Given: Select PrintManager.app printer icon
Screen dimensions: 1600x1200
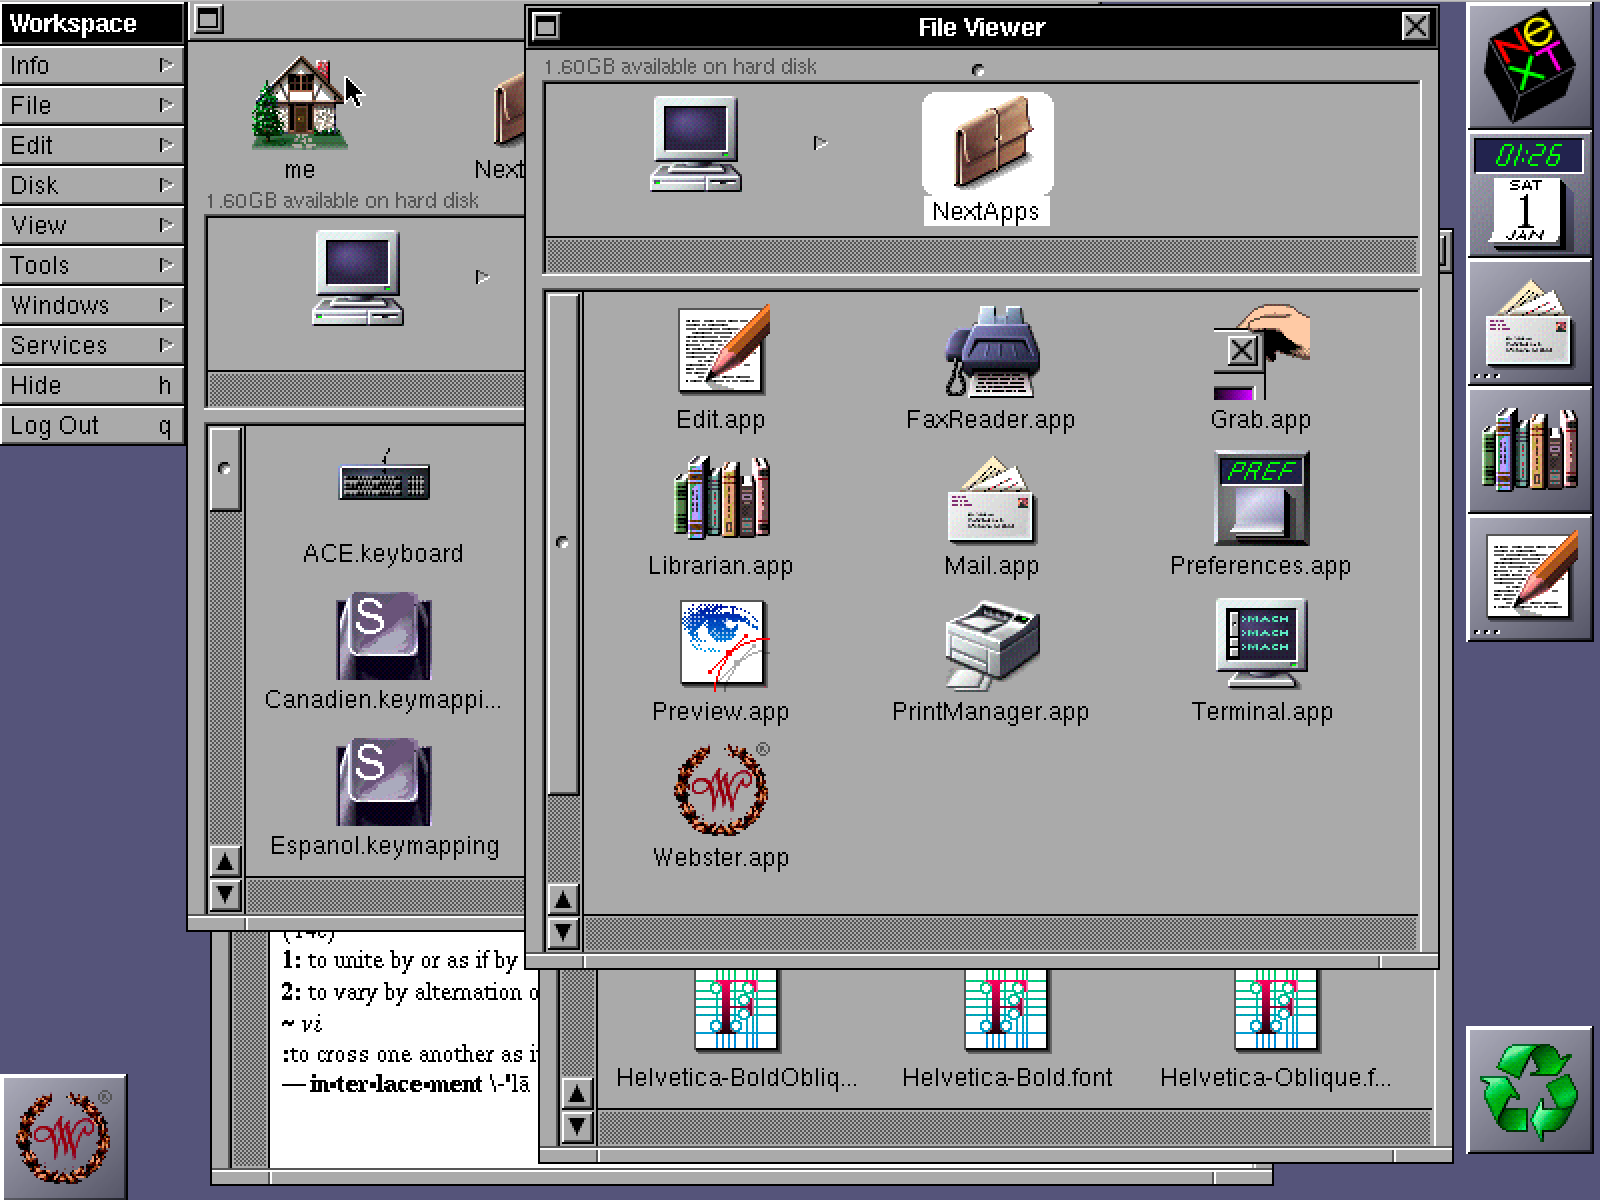Looking at the screenshot, I should coord(991,645).
